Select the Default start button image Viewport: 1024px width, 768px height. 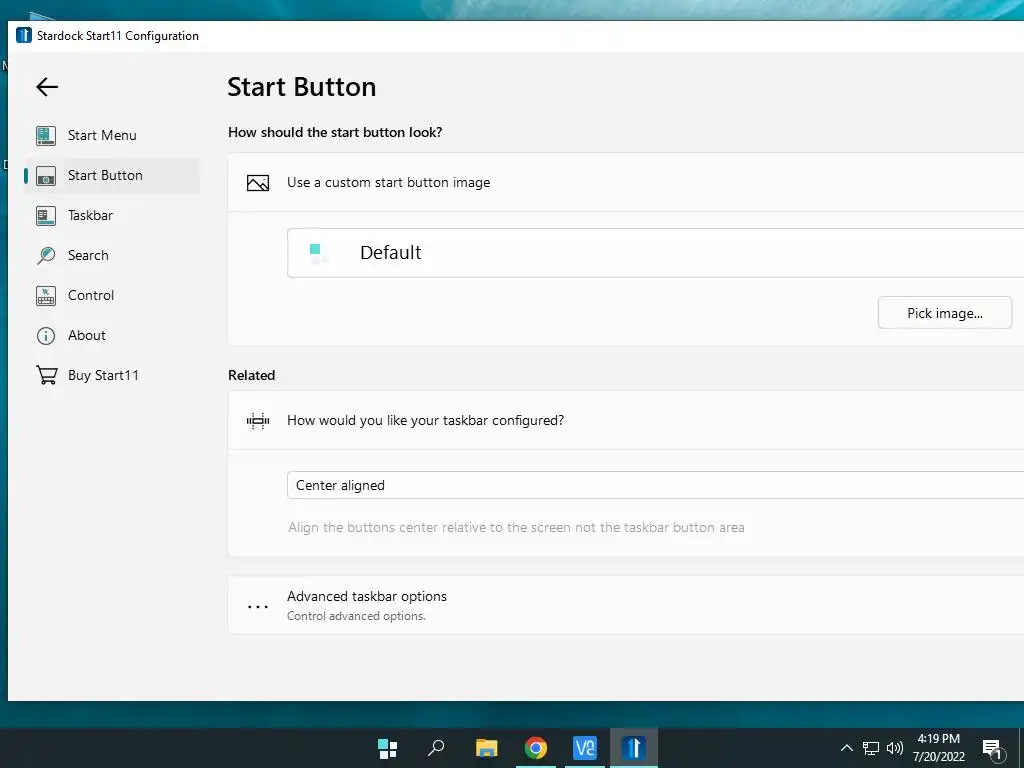coord(655,253)
